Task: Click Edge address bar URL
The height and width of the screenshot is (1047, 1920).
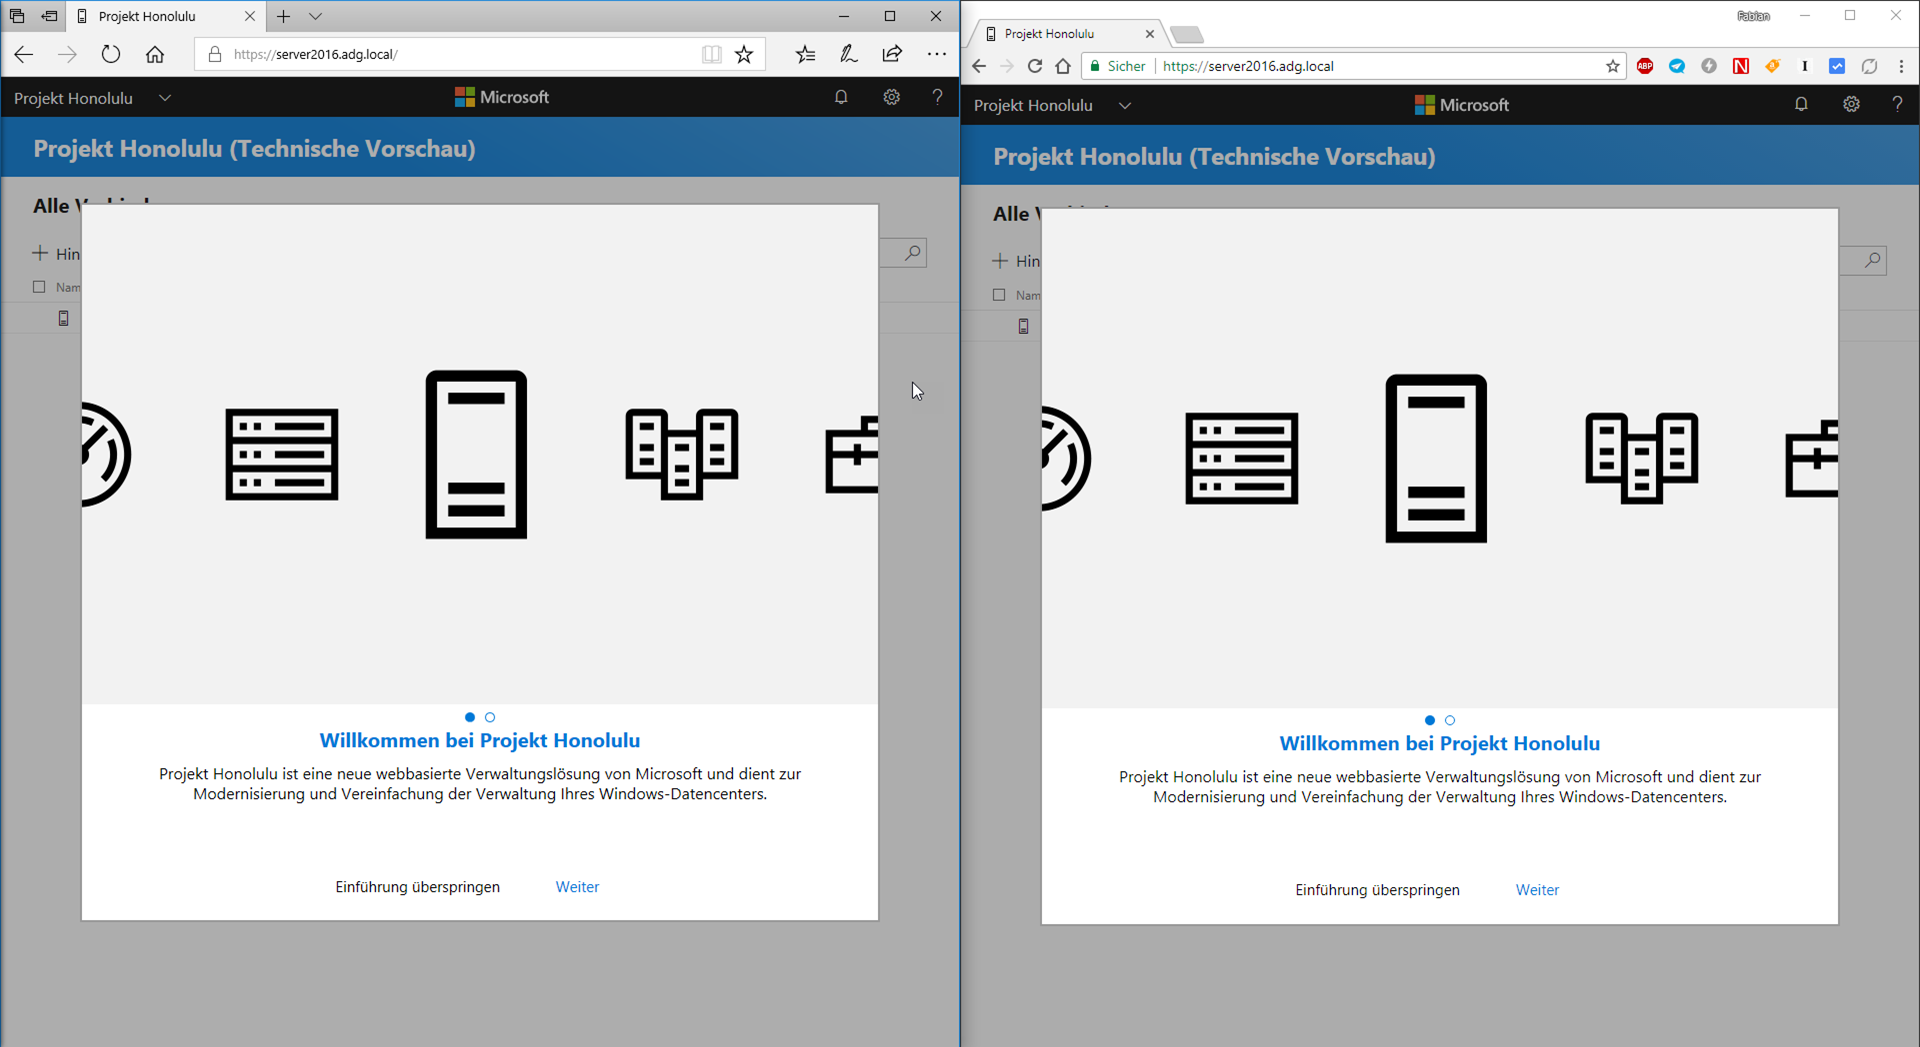Action: coord(316,54)
